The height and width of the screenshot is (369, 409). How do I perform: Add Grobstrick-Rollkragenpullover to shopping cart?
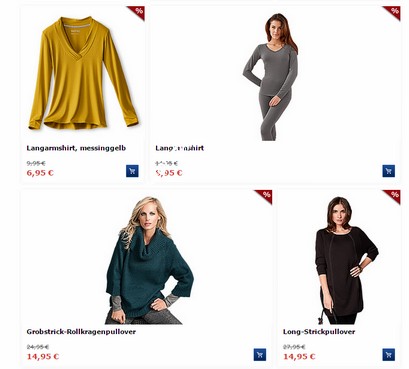pos(260,355)
